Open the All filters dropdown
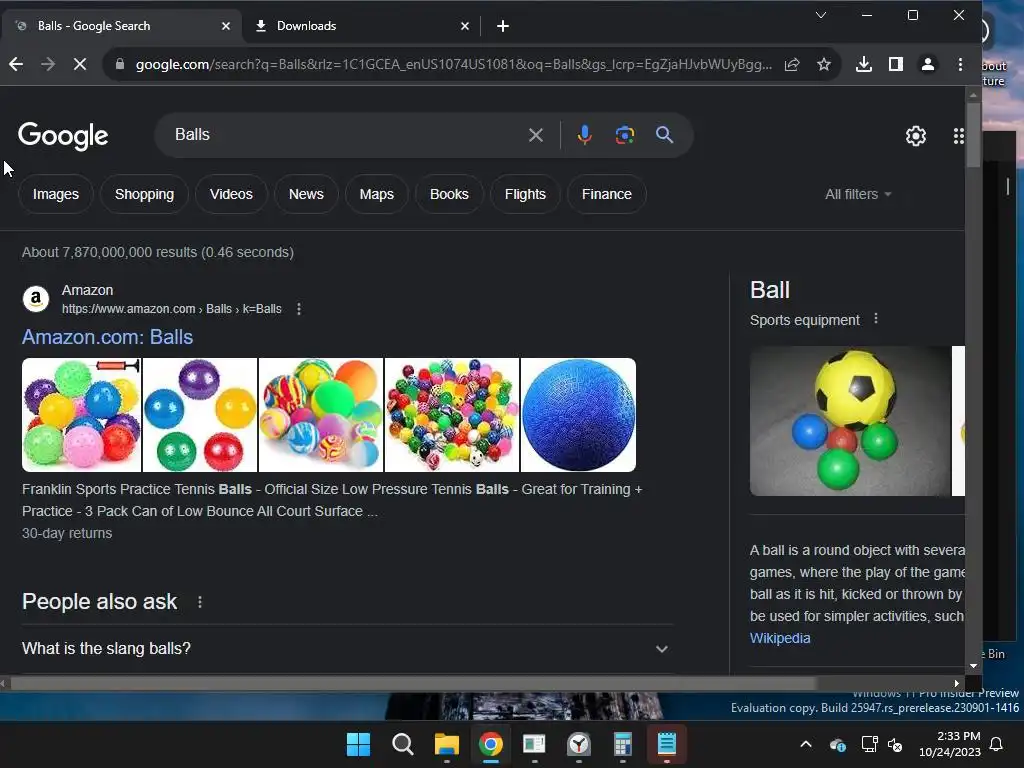Viewport: 1024px width, 768px height. (857, 194)
